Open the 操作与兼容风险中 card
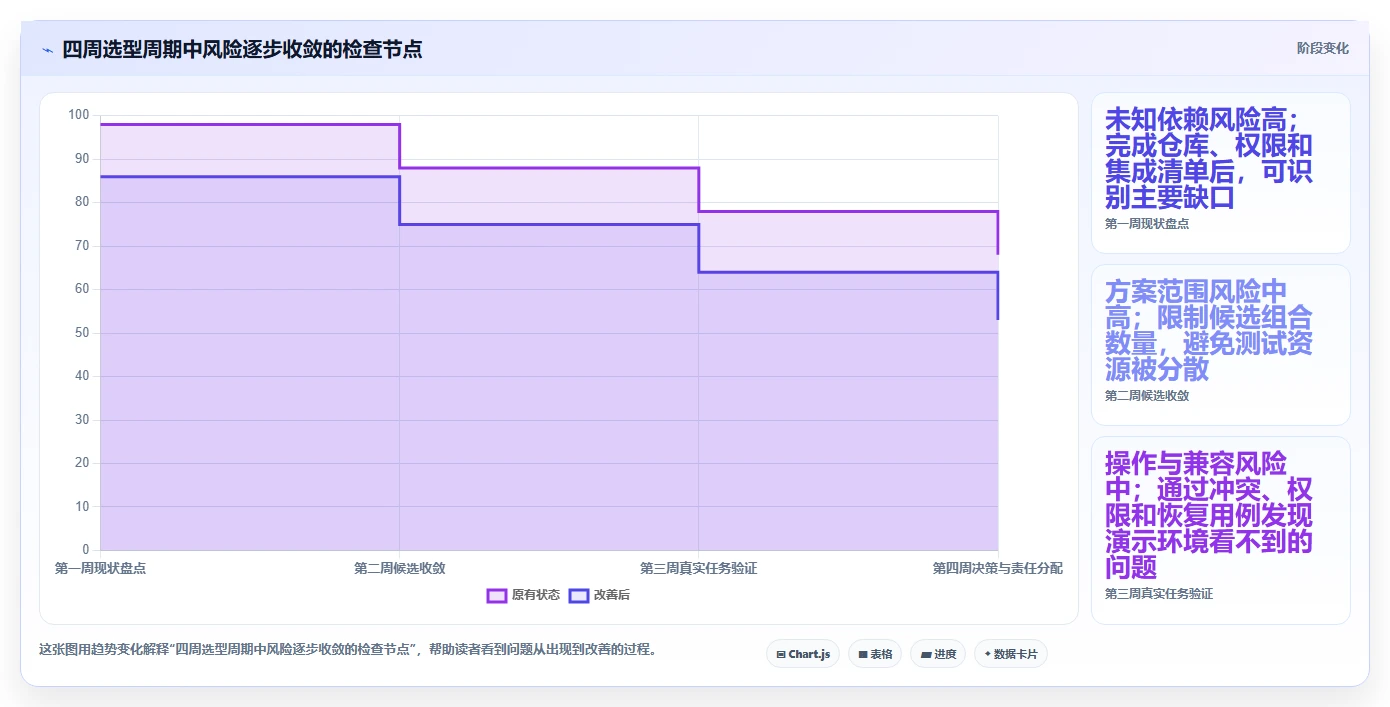The width and height of the screenshot is (1390, 707). (x=1220, y=530)
